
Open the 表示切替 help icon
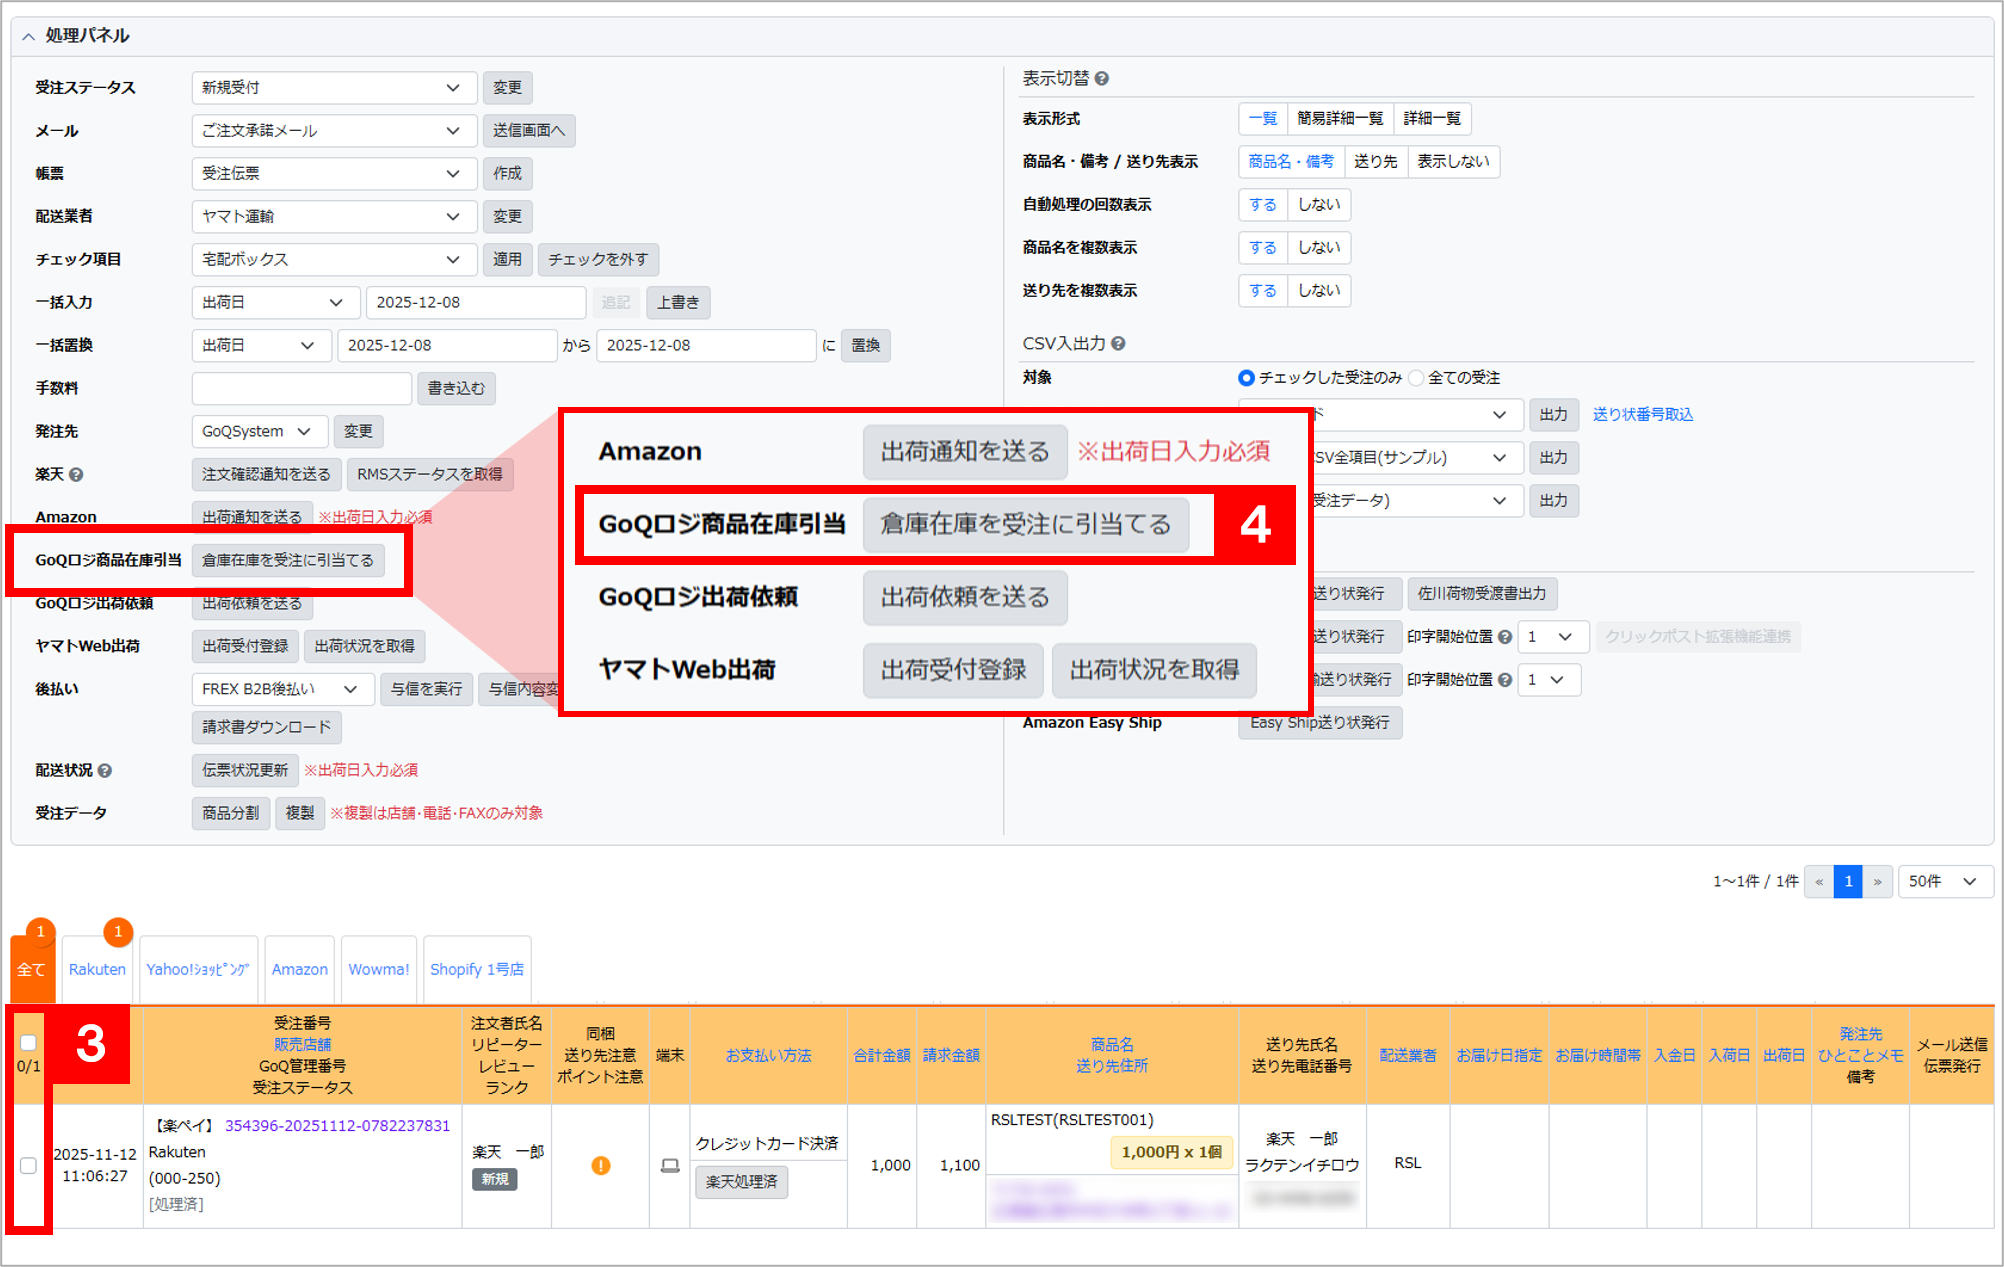(1100, 77)
